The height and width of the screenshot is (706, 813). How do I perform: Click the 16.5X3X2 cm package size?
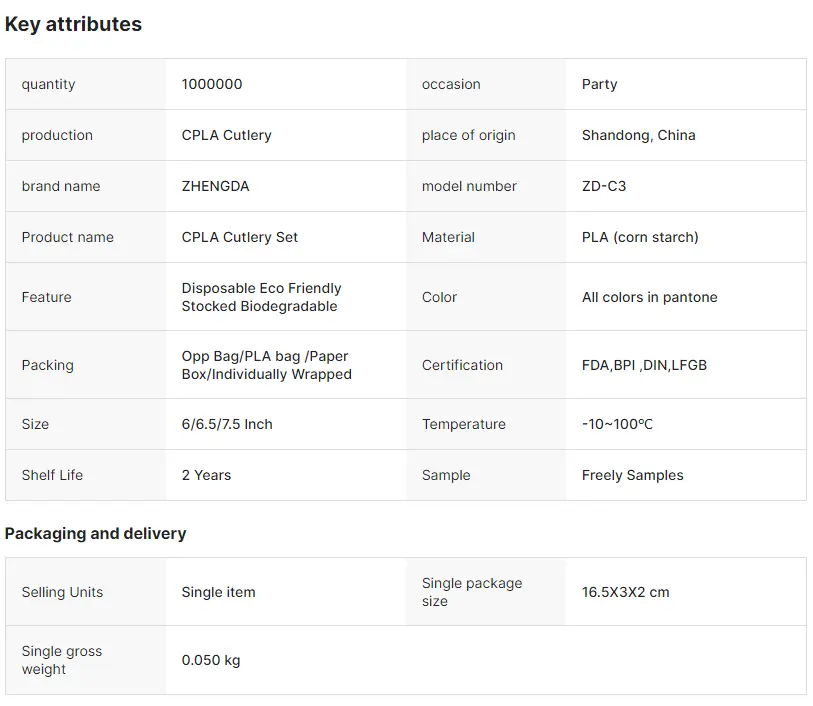625,592
